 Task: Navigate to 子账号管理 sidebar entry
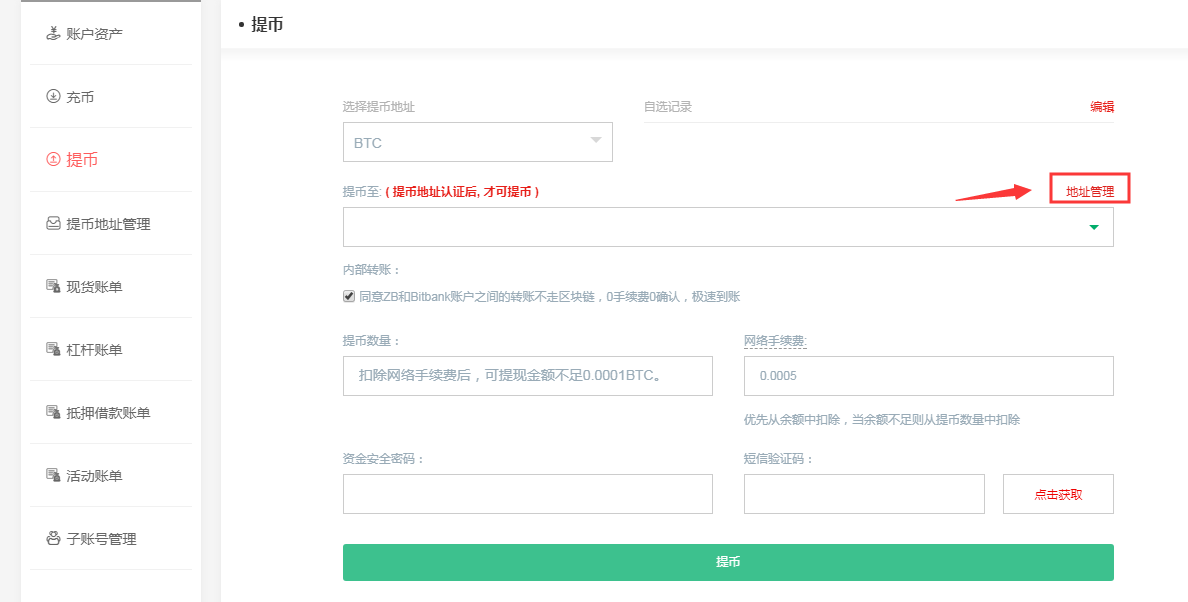(x=99, y=538)
